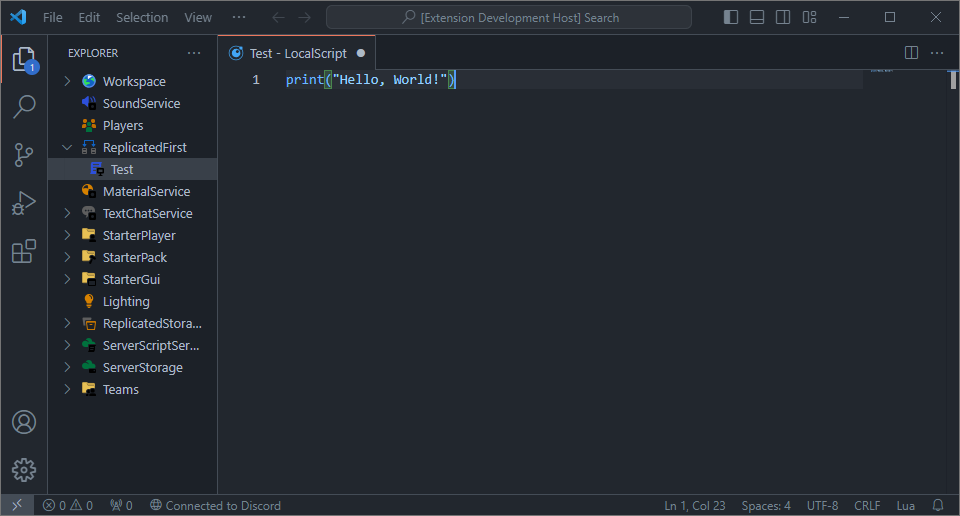Click the StarterPlayer folder icon

click(x=89, y=235)
